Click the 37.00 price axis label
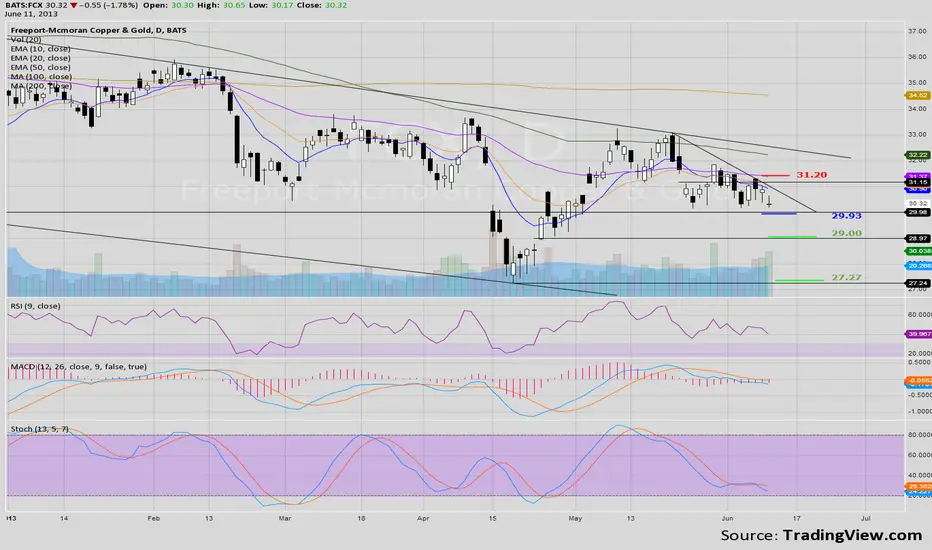This screenshot has height=550, width=932. (917, 31)
